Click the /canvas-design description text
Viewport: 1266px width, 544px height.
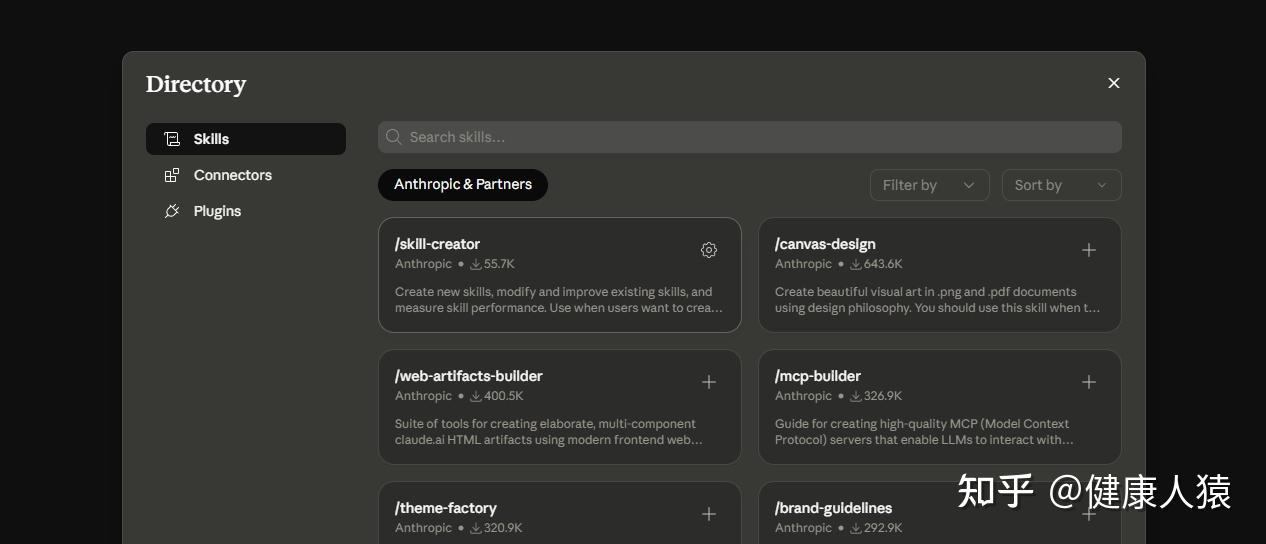(937, 300)
